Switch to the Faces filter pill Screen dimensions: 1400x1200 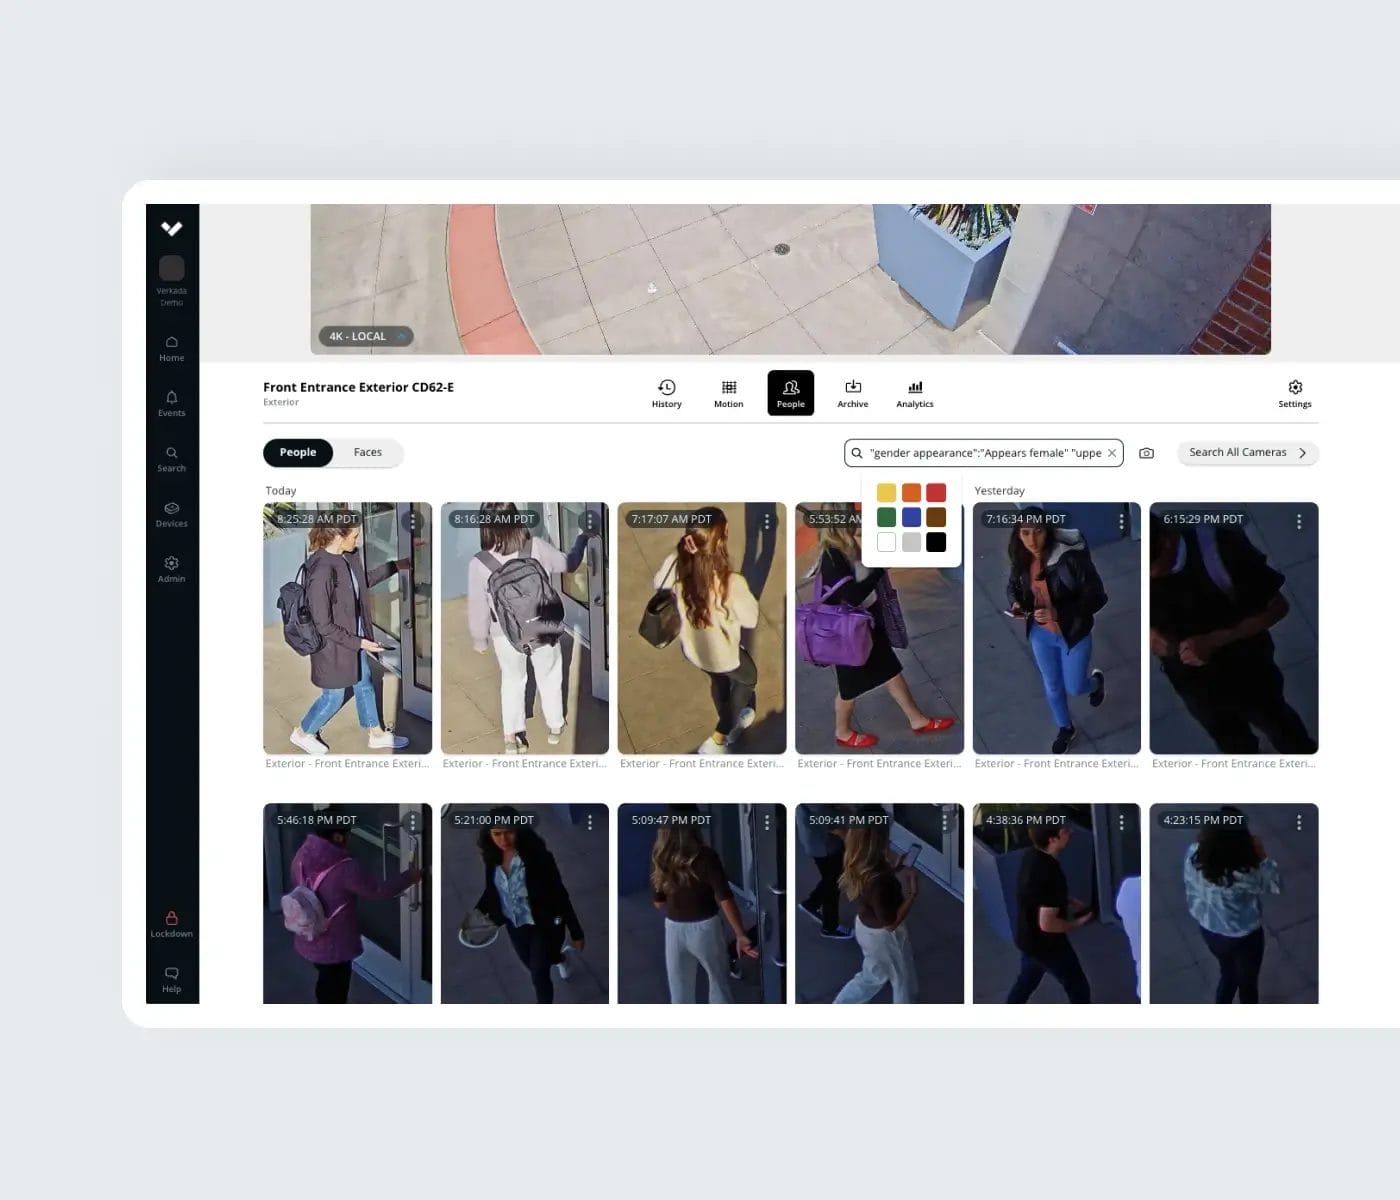click(x=367, y=452)
